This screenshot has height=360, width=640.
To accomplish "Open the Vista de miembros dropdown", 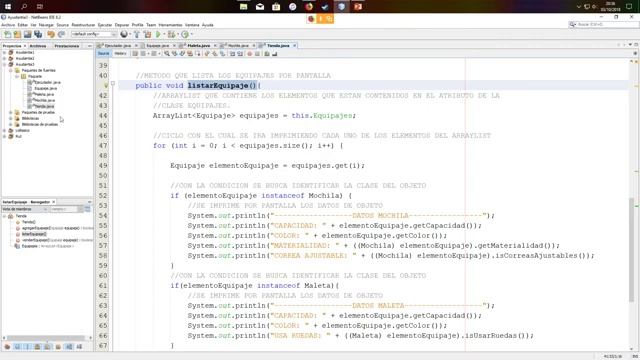I will (25, 209).
